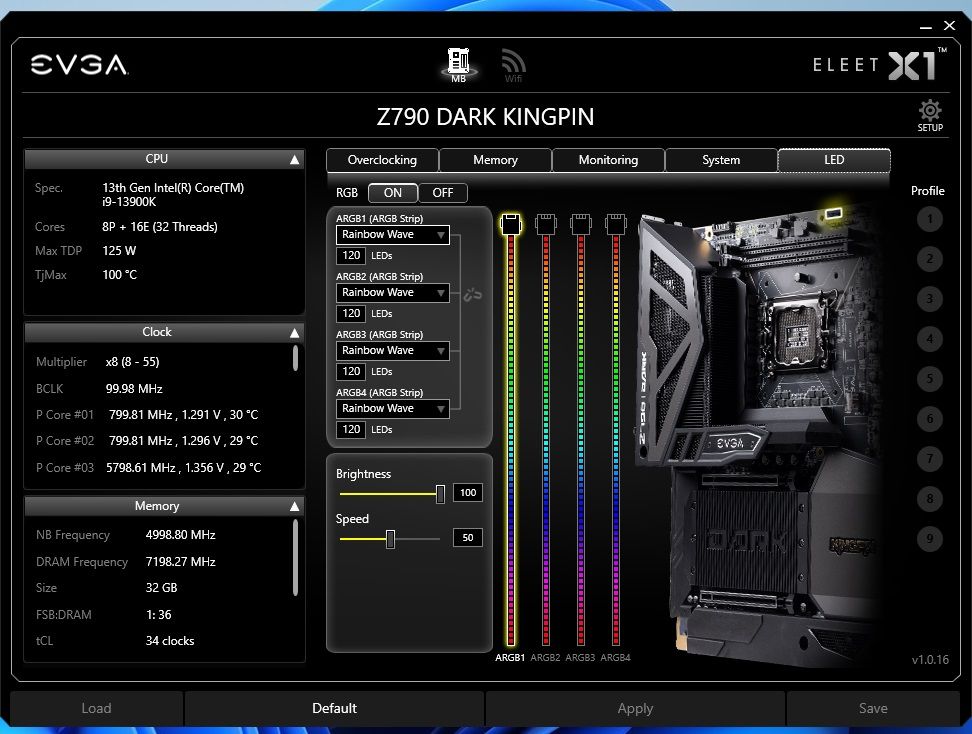The height and width of the screenshot is (734, 972).
Task: Open the SETUP gear icon
Action: click(930, 115)
